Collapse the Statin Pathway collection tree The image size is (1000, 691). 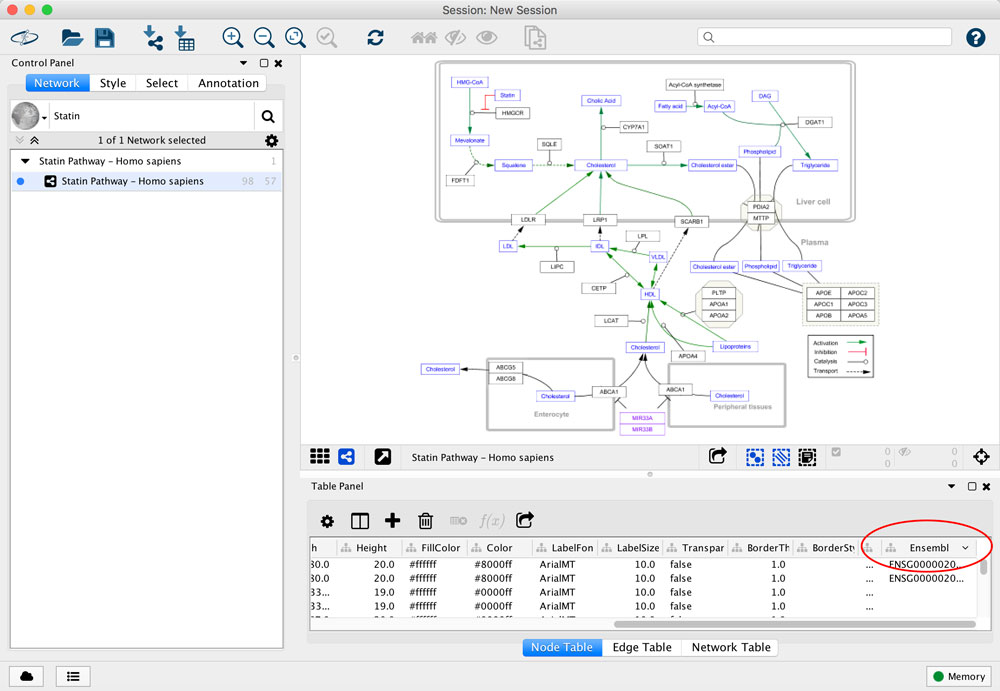tap(25, 161)
